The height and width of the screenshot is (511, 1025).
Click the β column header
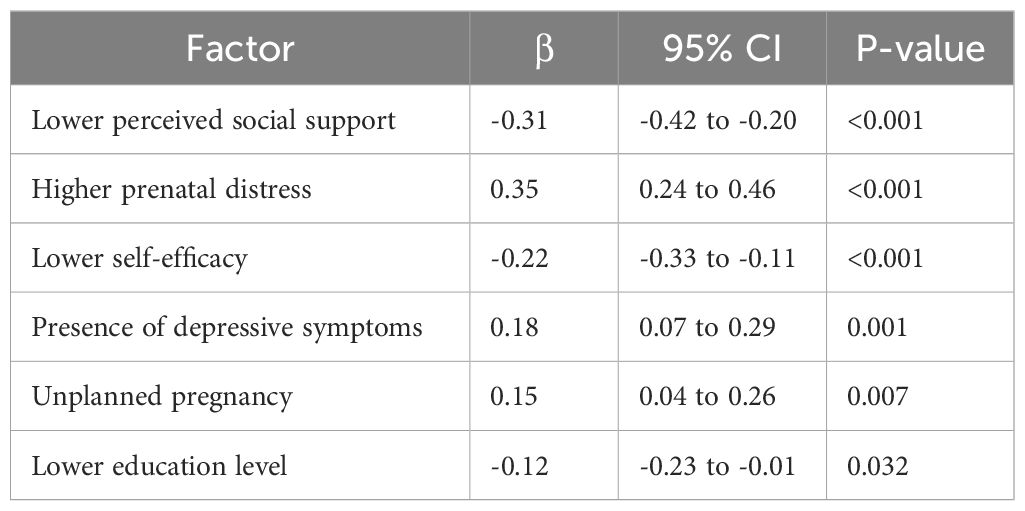coord(544,50)
